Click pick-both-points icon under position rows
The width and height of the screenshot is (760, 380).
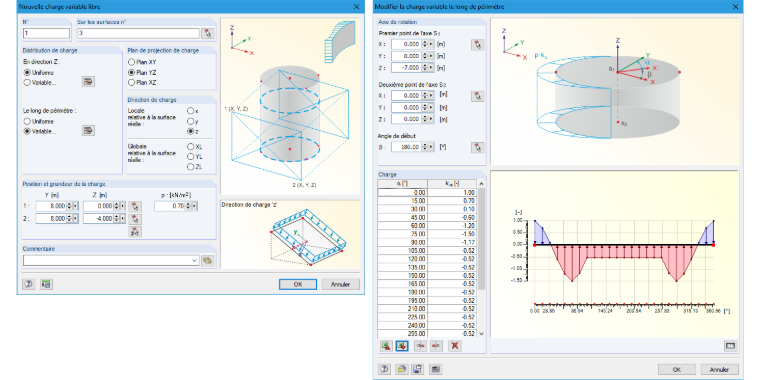(x=135, y=231)
